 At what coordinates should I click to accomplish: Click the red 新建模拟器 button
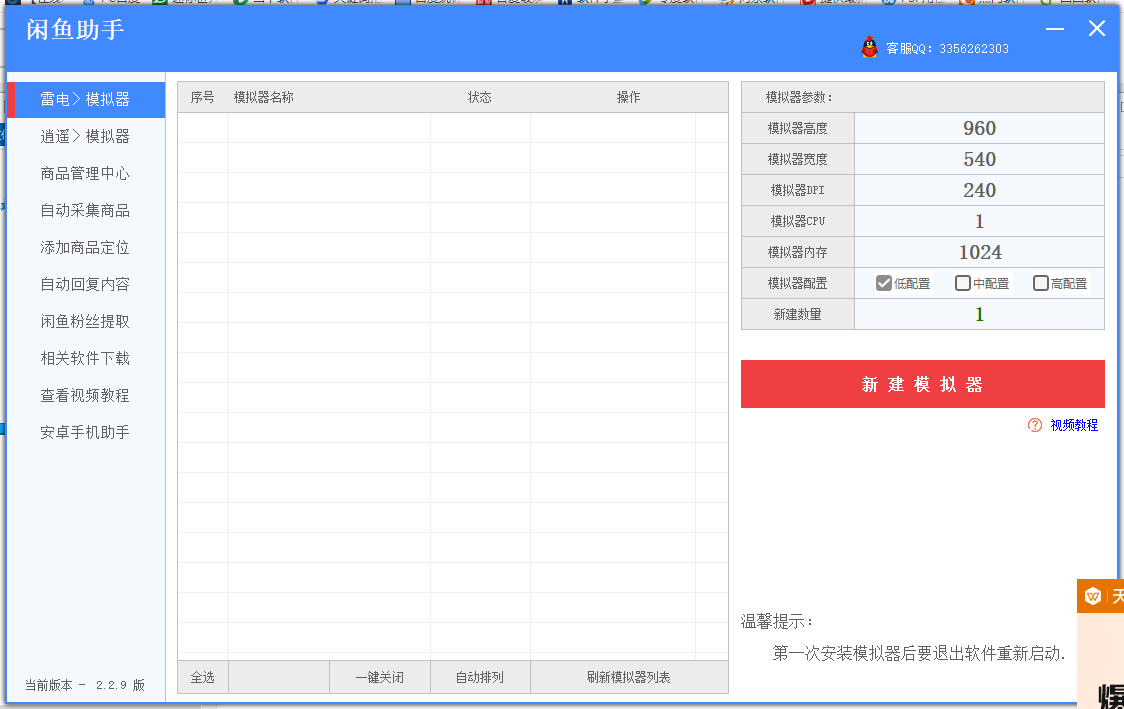[x=922, y=383]
